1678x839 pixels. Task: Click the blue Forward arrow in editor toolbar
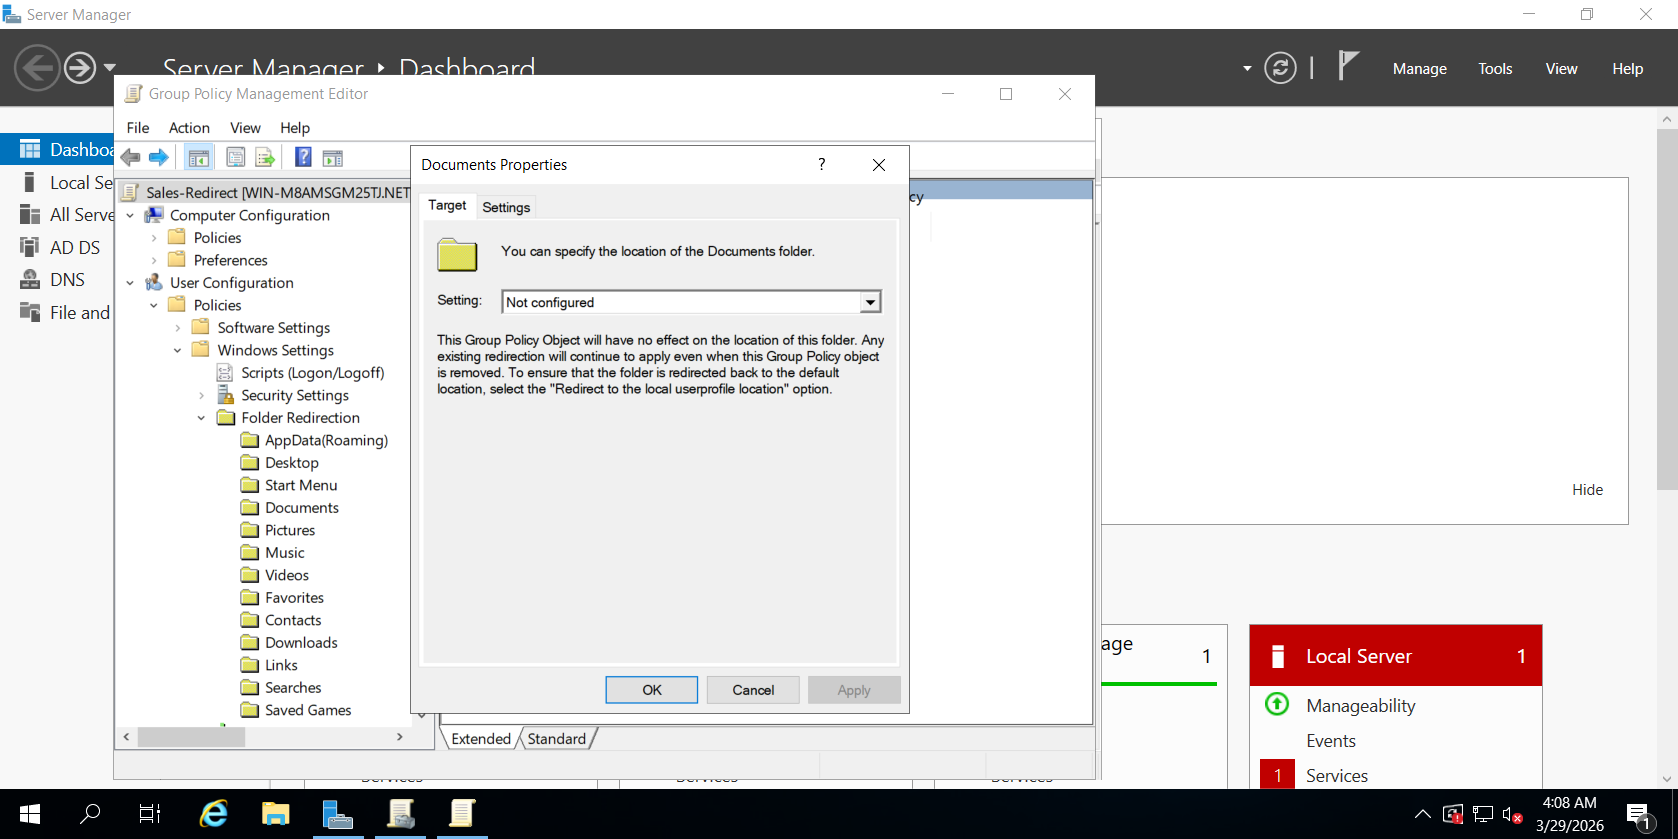tap(158, 157)
